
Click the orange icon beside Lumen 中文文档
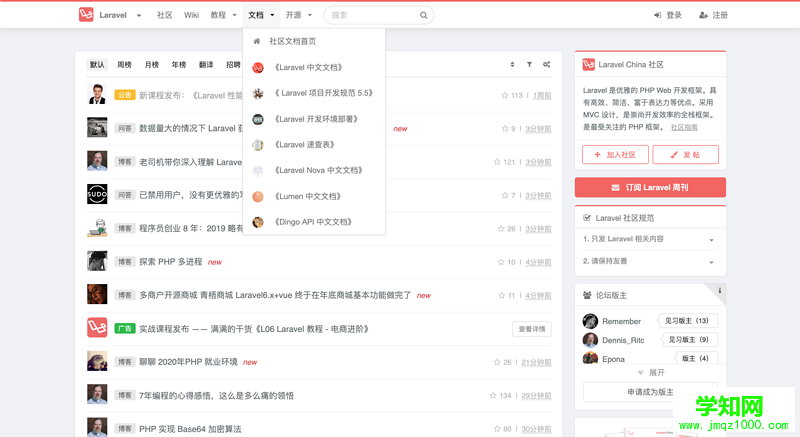[258, 196]
